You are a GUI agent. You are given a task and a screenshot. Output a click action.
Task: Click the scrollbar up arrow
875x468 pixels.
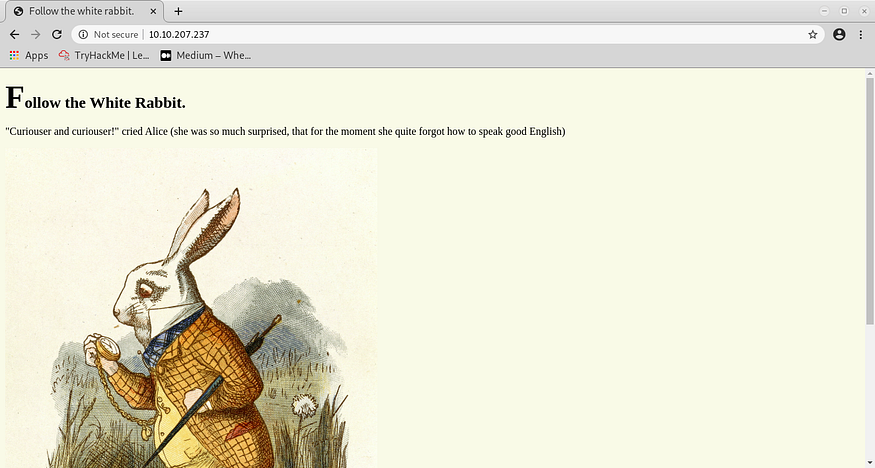870,73
